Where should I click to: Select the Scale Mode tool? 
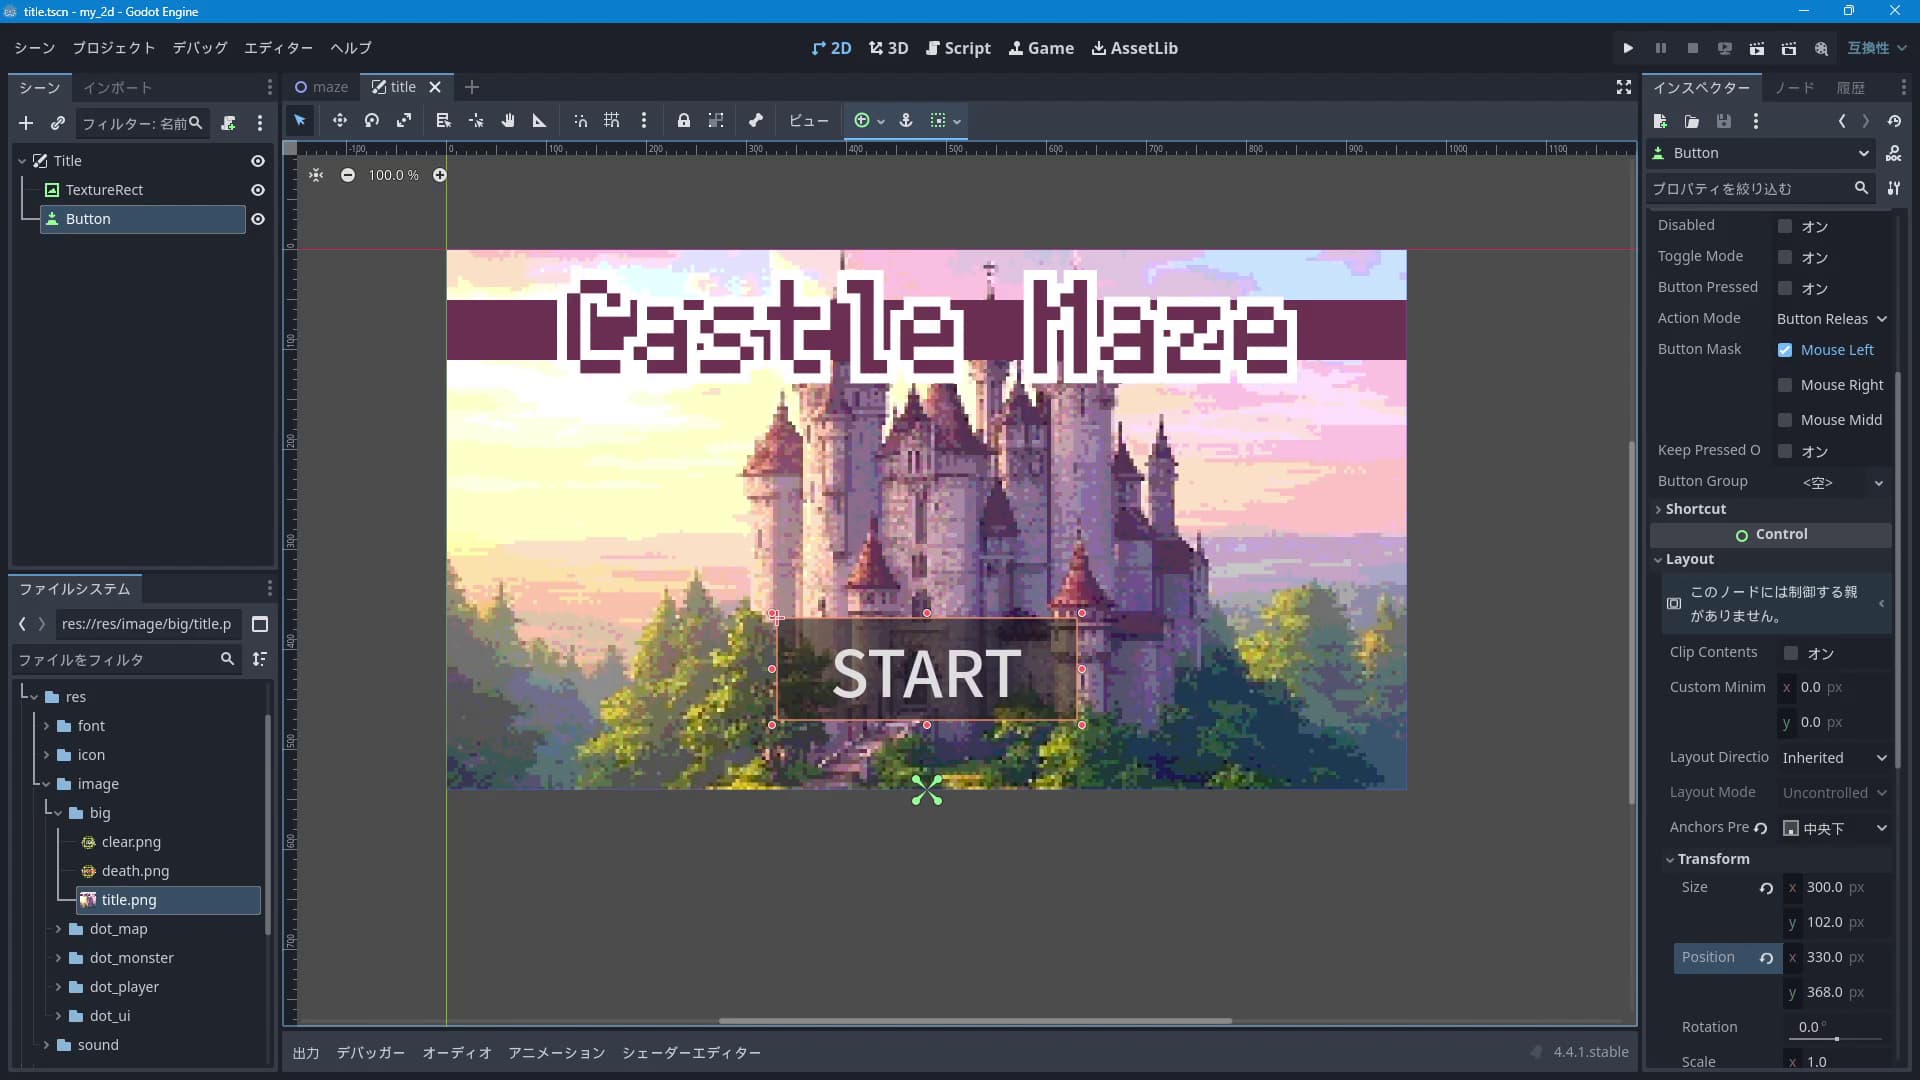pyautogui.click(x=404, y=121)
